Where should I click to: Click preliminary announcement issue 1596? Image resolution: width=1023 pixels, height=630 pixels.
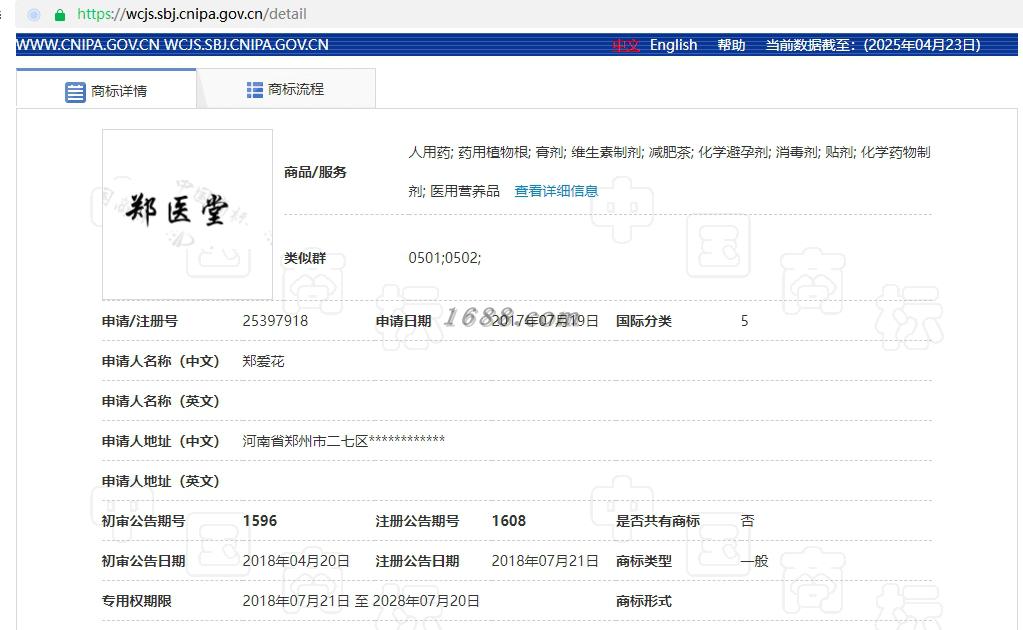(260, 521)
